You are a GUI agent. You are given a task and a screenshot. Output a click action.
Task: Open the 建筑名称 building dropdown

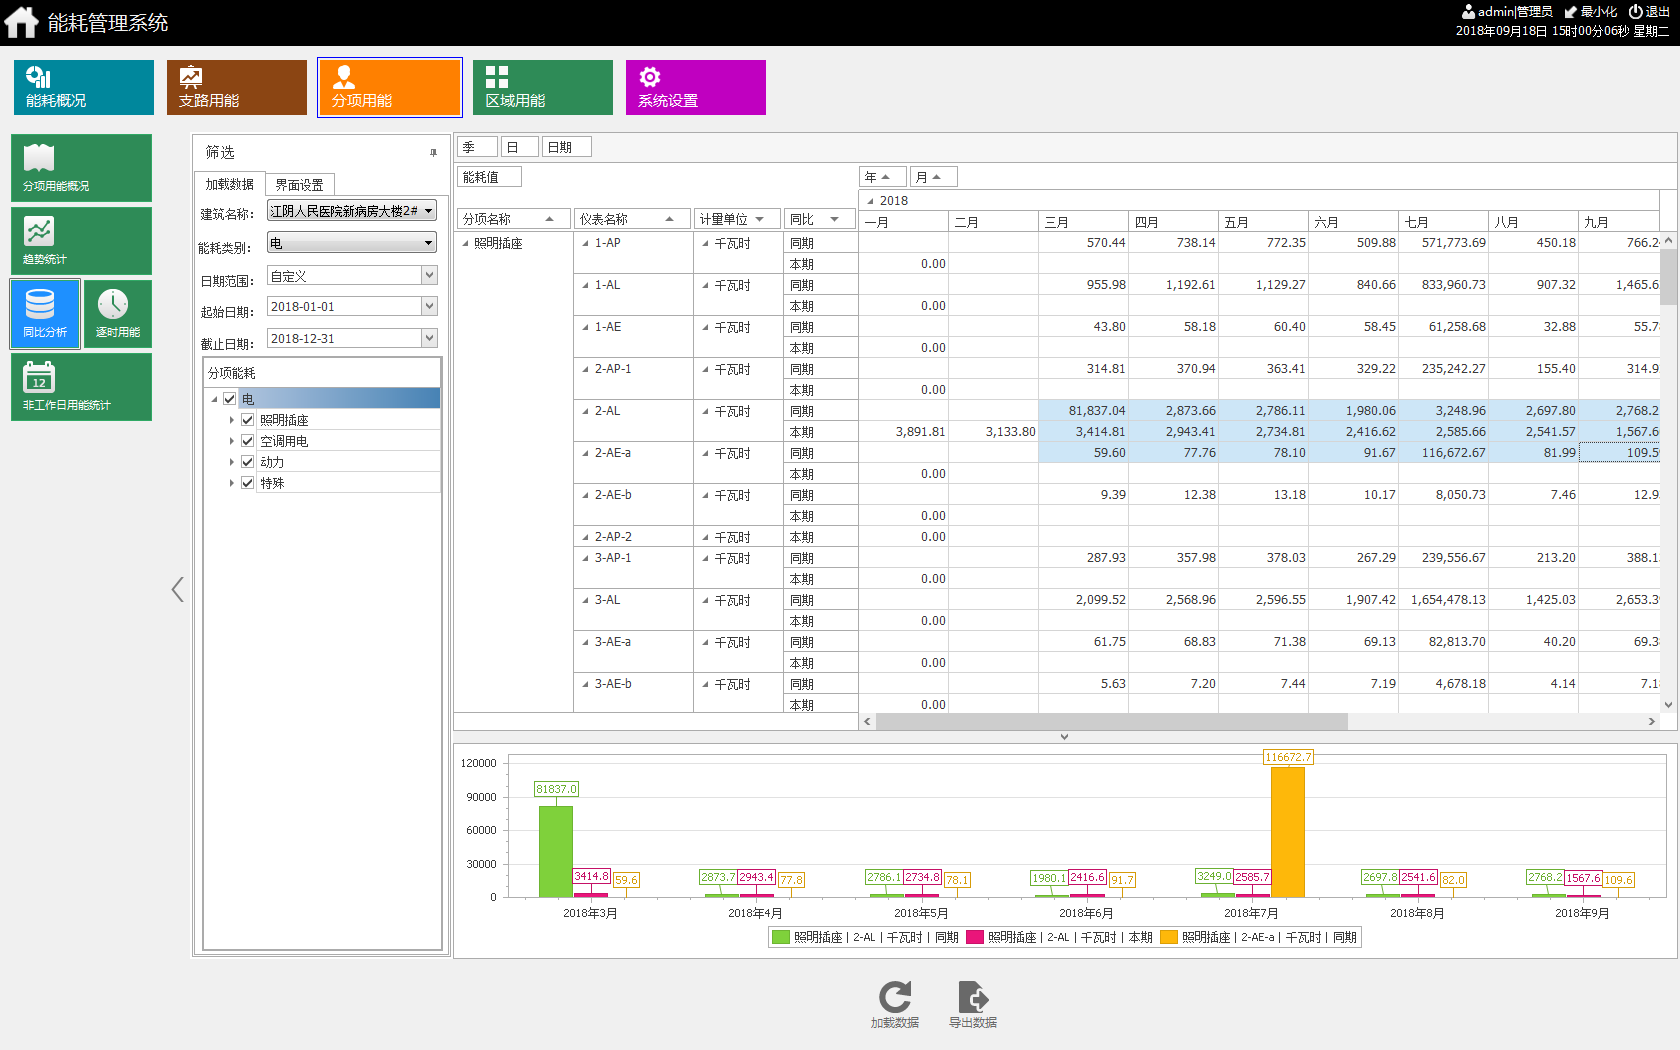(x=429, y=211)
